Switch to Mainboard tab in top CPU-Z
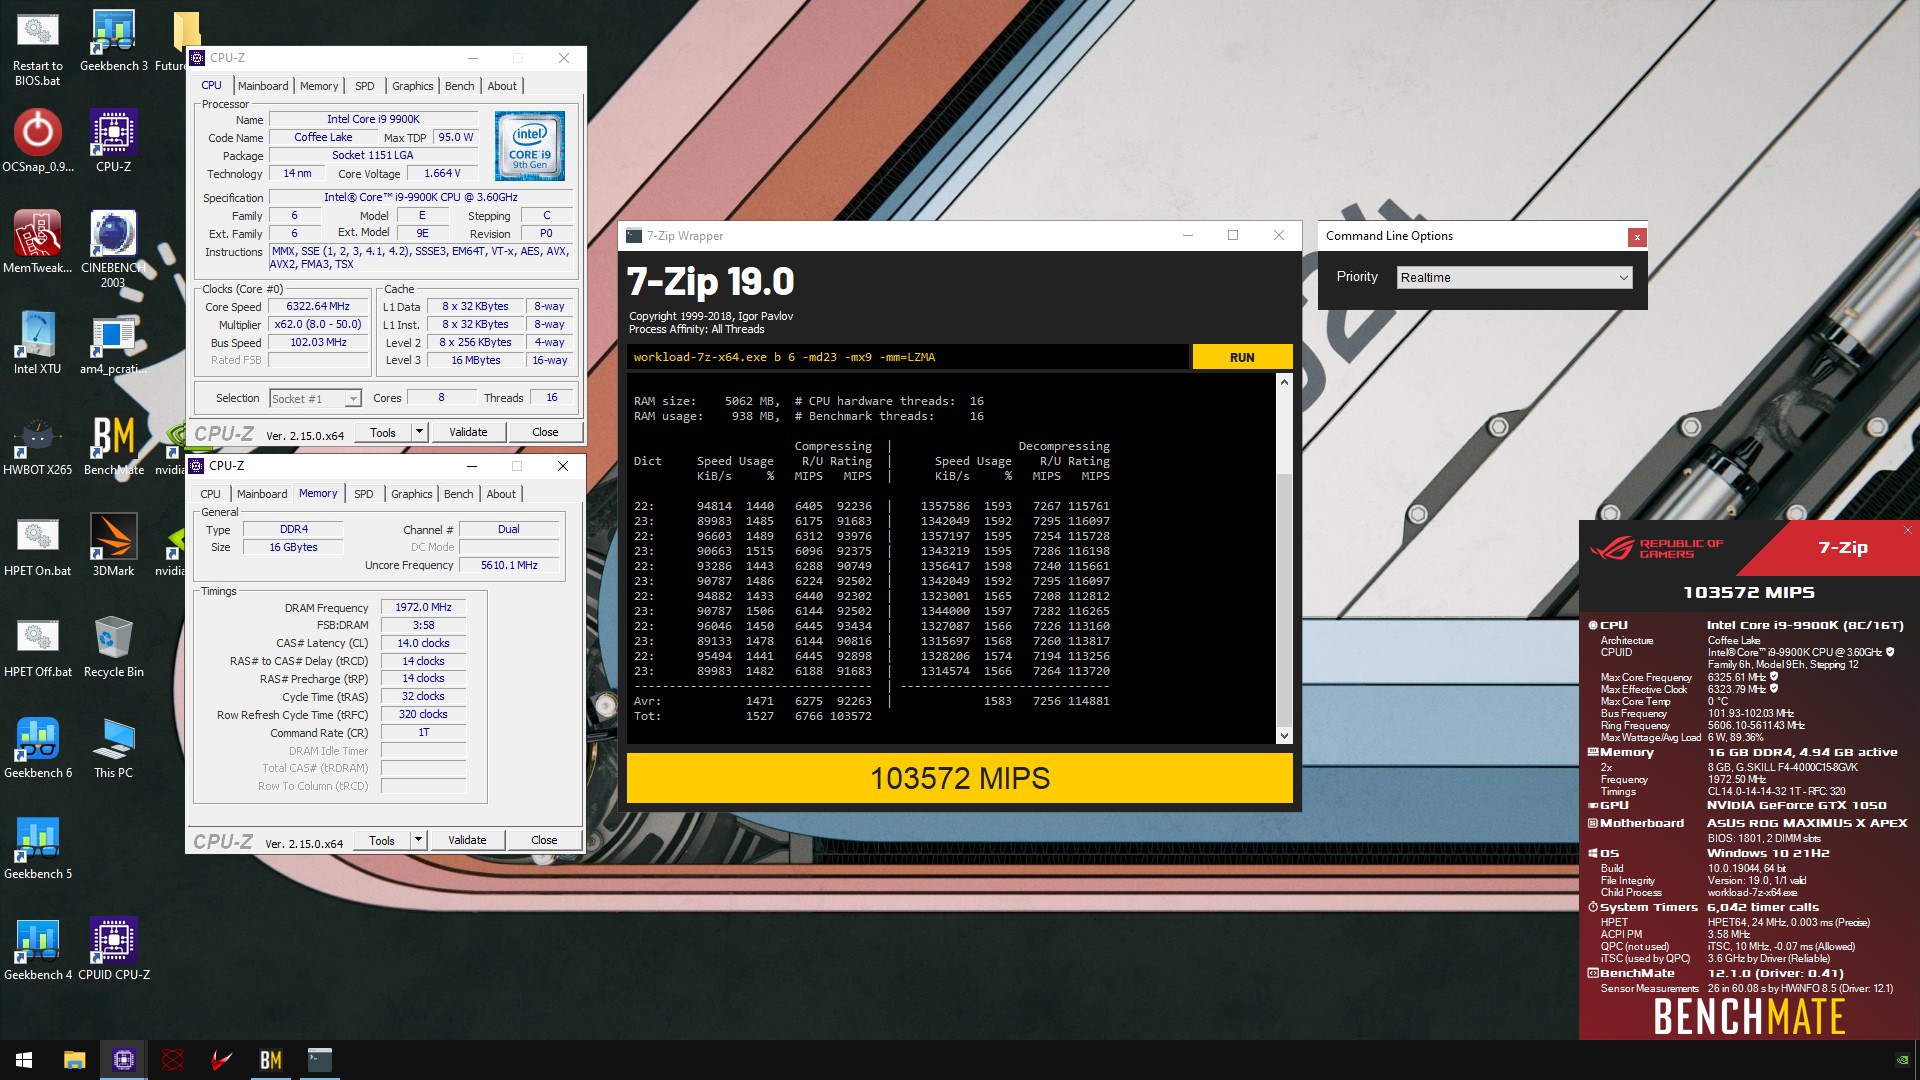Image resolution: width=1920 pixels, height=1080 pixels. (x=263, y=86)
